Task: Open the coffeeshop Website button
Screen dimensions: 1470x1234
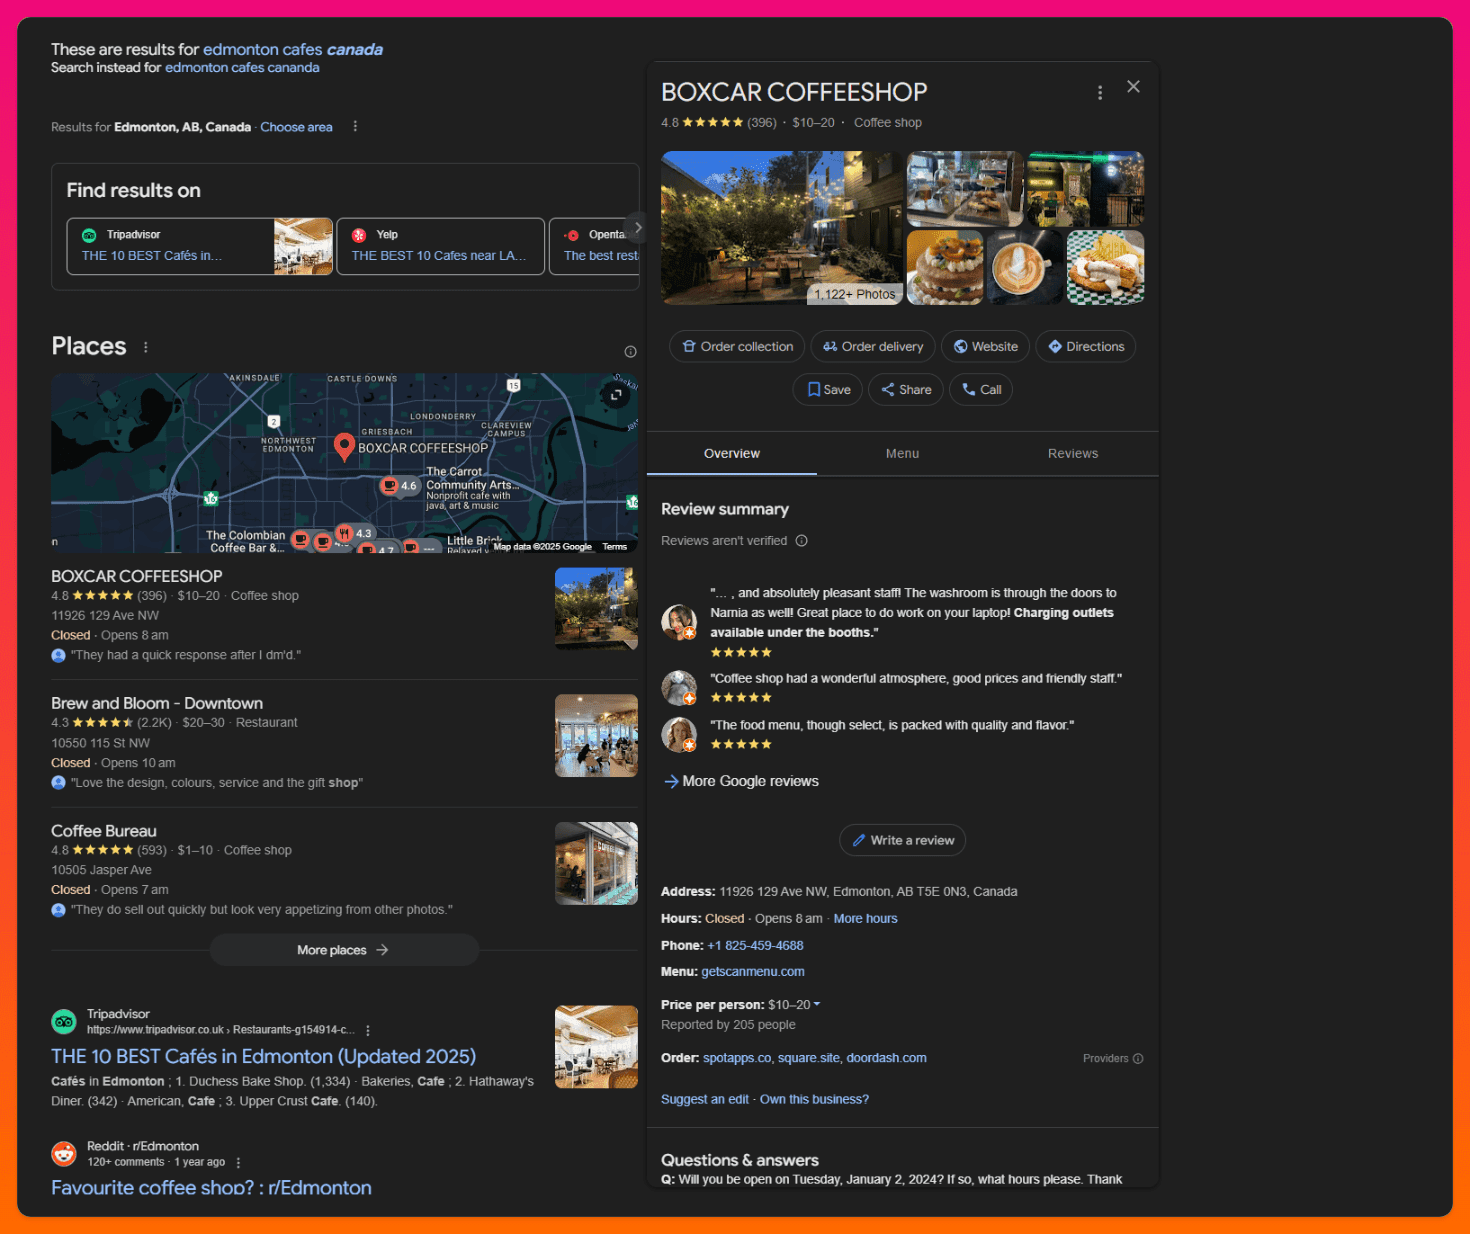Action: (x=986, y=347)
